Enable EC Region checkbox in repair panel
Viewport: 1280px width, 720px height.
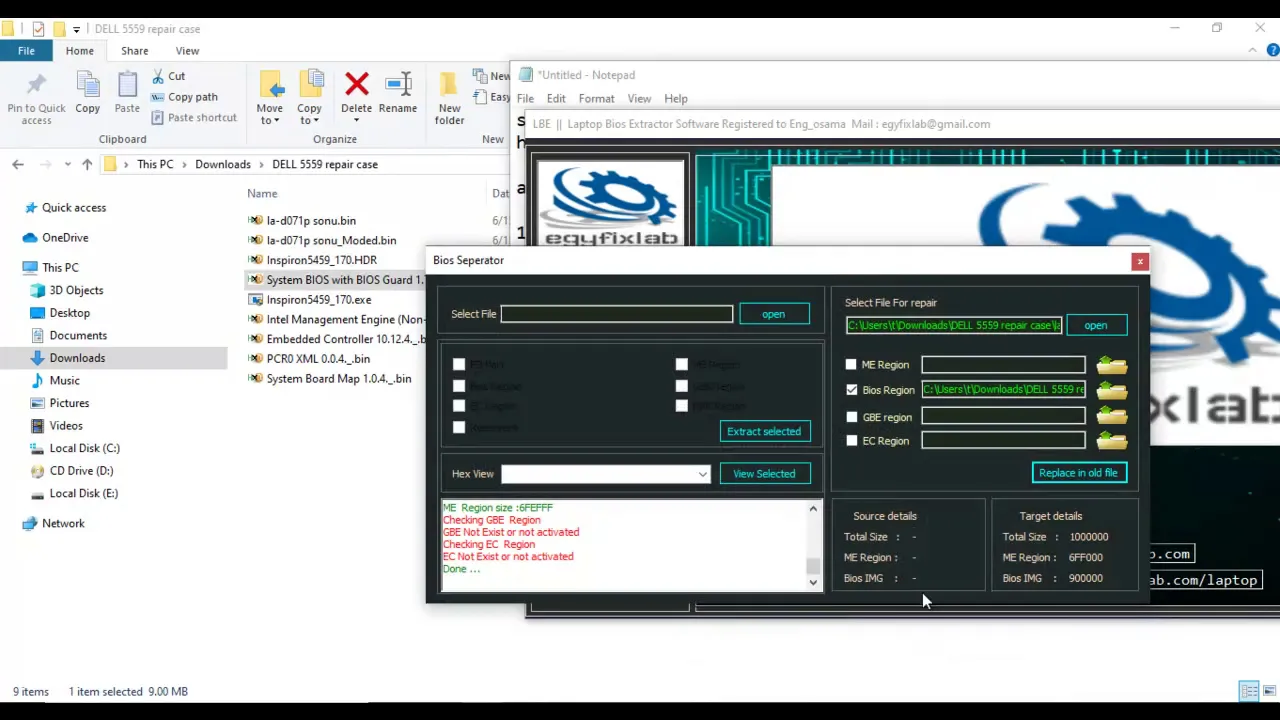[851, 441]
